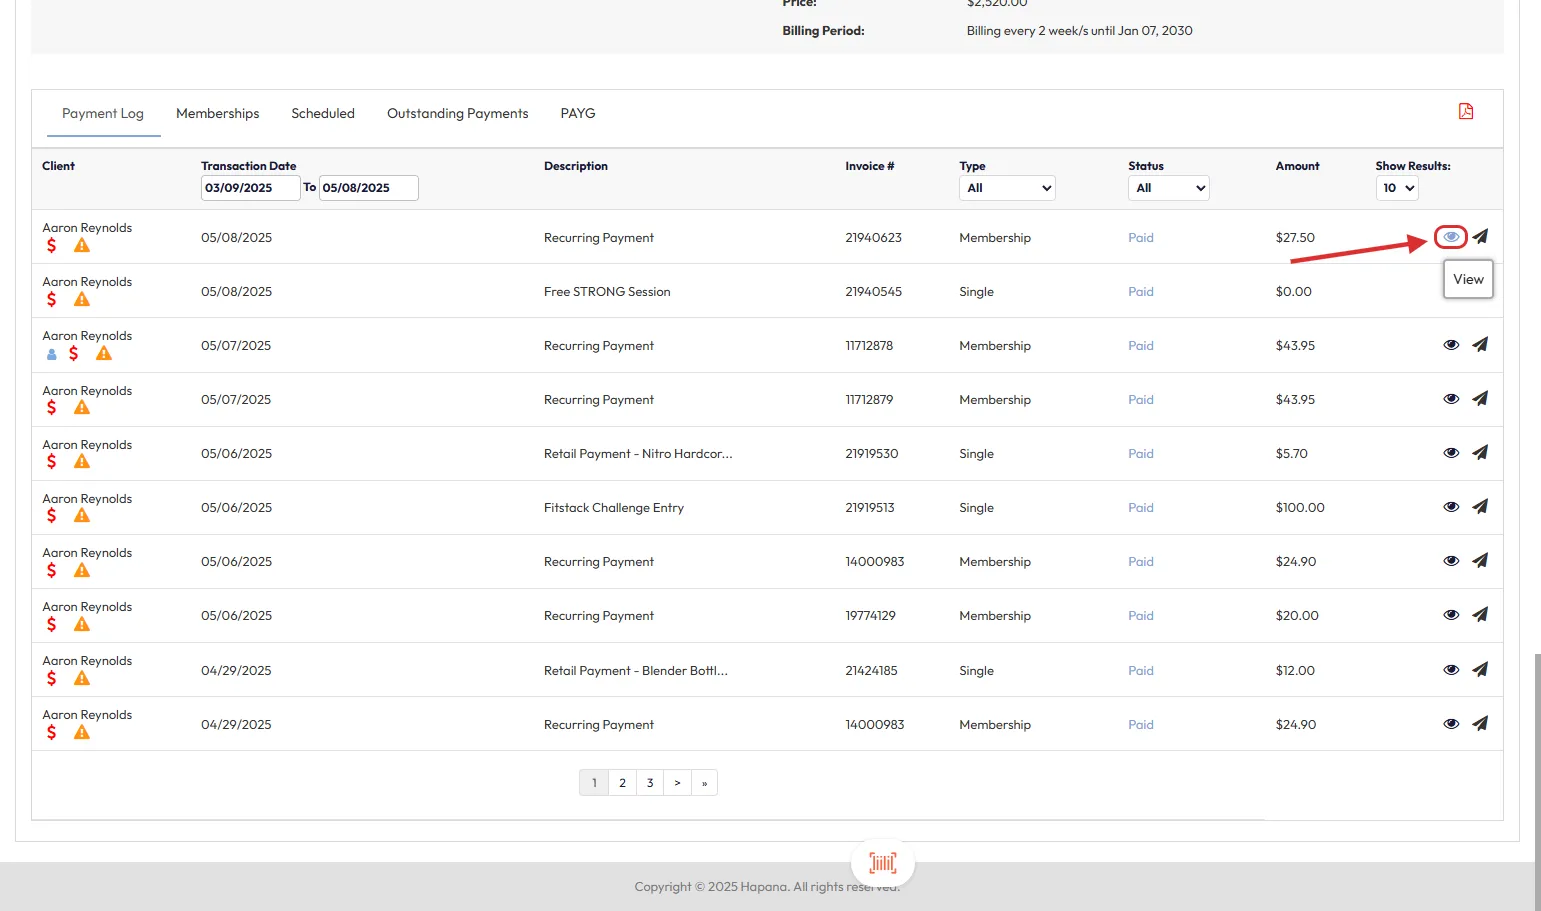
Task: Click the blue person icon under Aaron Reynolds
Action: point(52,354)
